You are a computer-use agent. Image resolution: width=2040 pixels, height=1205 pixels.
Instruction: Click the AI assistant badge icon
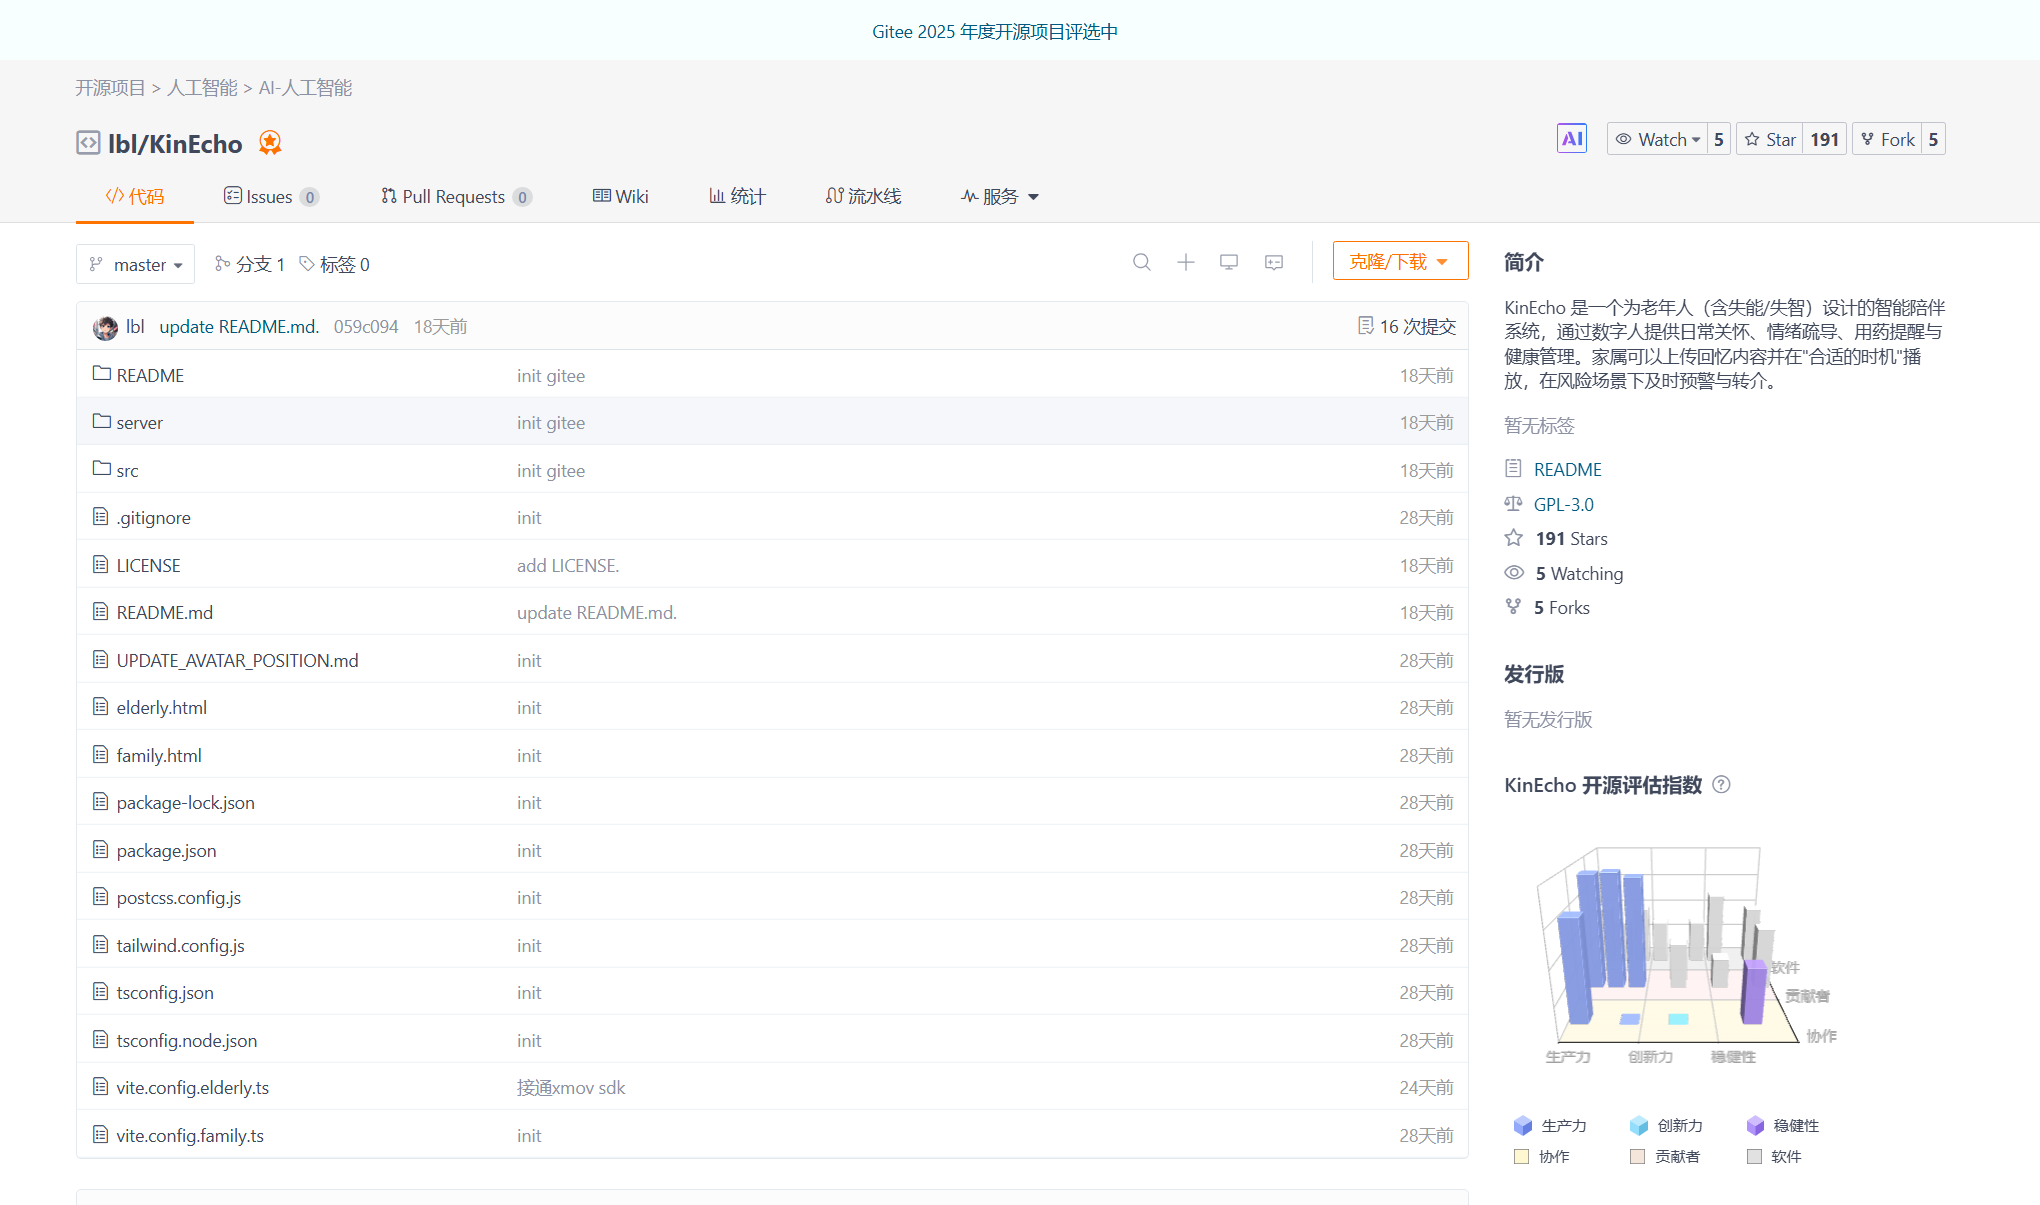pyautogui.click(x=1571, y=139)
